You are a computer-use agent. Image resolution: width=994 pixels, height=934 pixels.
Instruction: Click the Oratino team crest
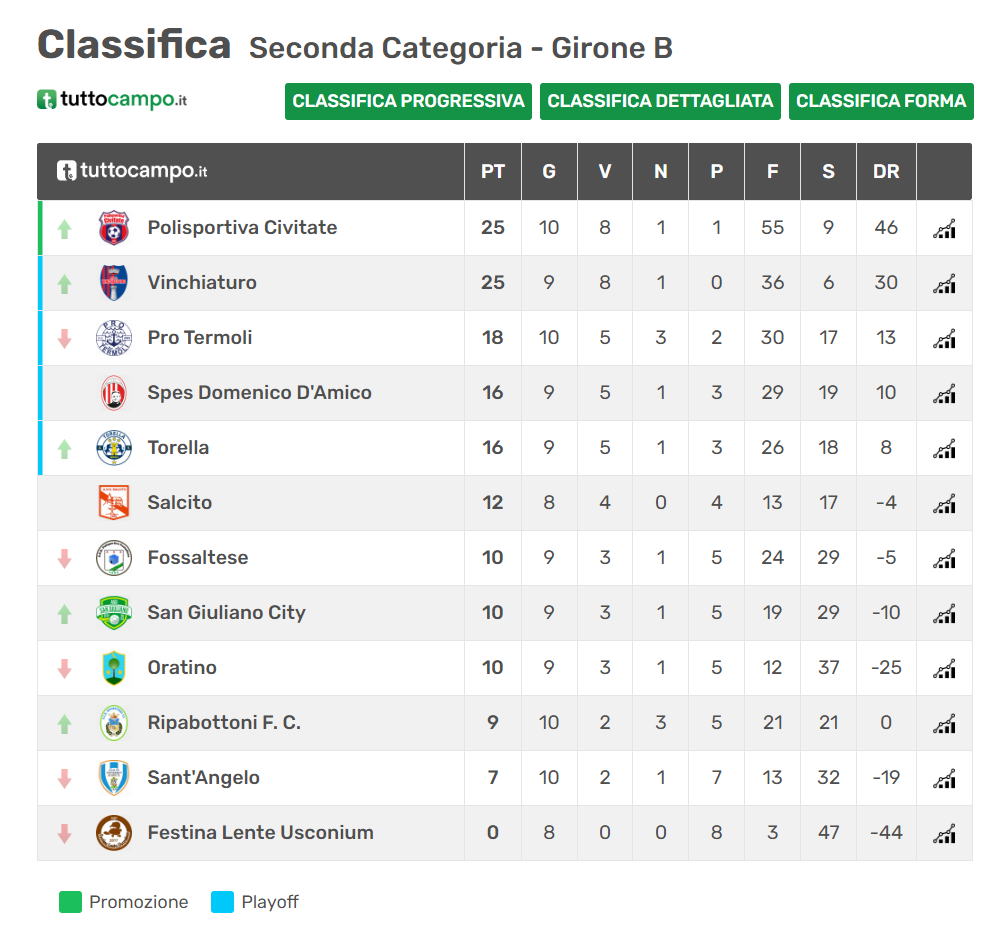[114, 668]
